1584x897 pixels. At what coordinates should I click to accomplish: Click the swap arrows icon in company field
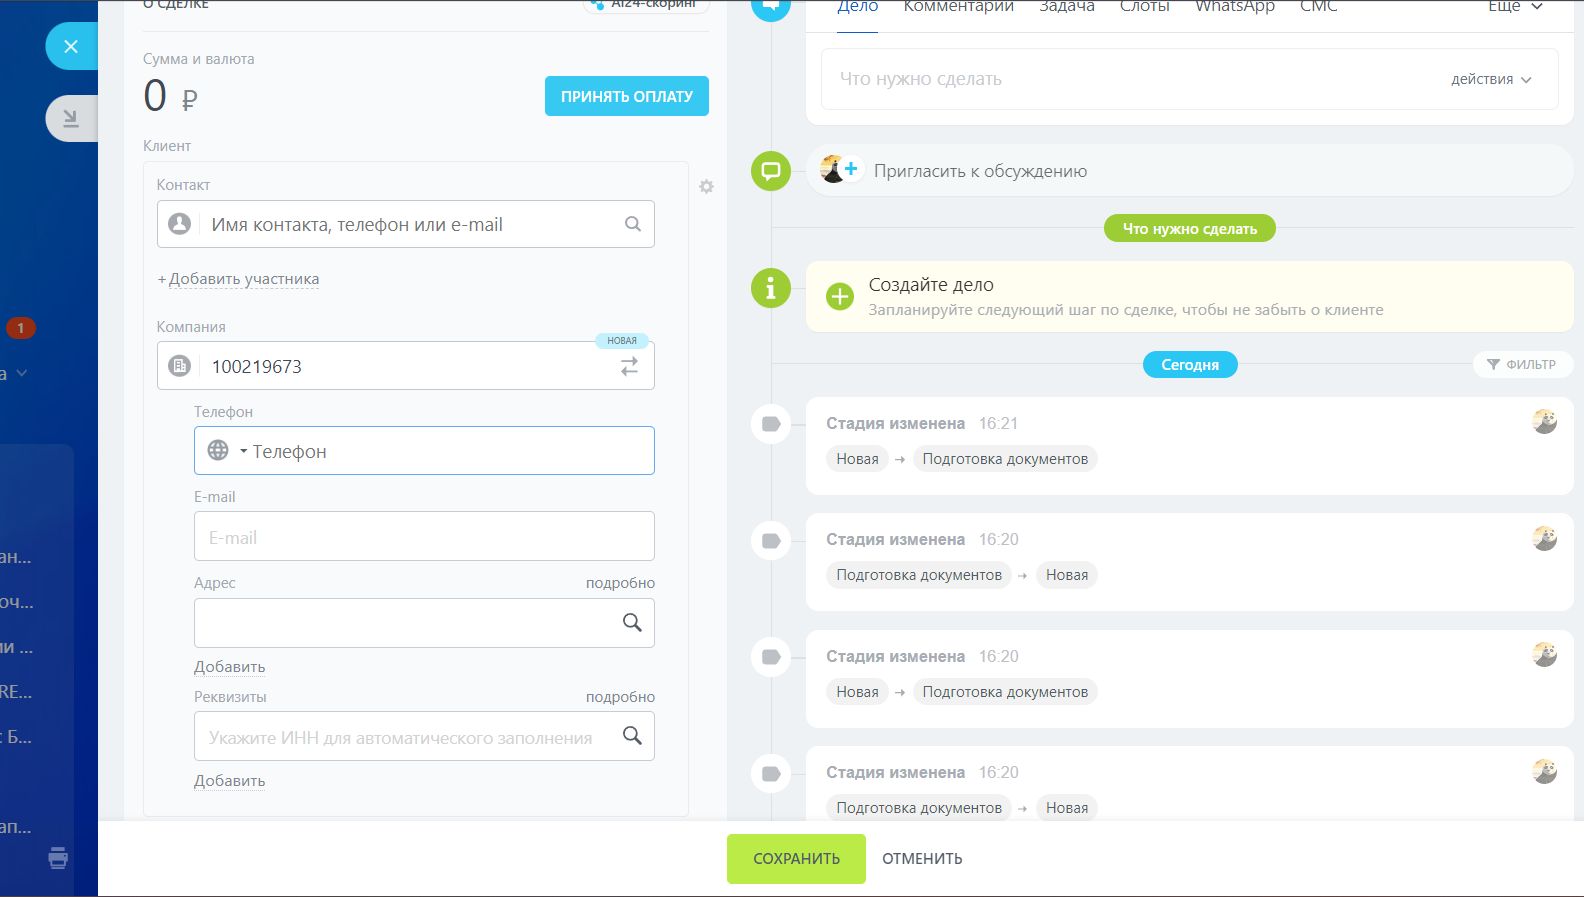(629, 367)
